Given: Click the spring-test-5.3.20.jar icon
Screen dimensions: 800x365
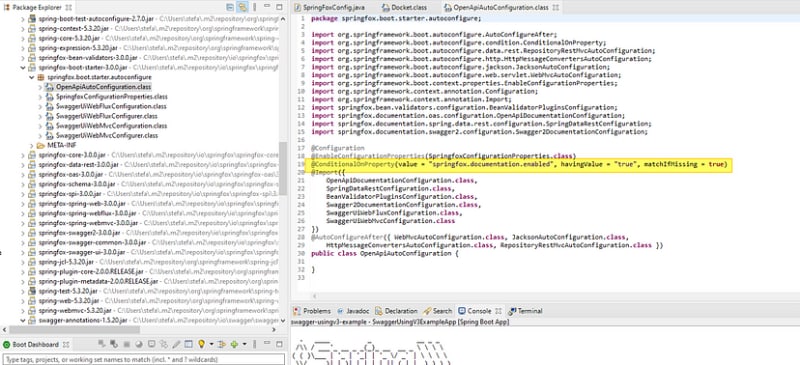Looking at the screenshot, I should pos(33,291).
